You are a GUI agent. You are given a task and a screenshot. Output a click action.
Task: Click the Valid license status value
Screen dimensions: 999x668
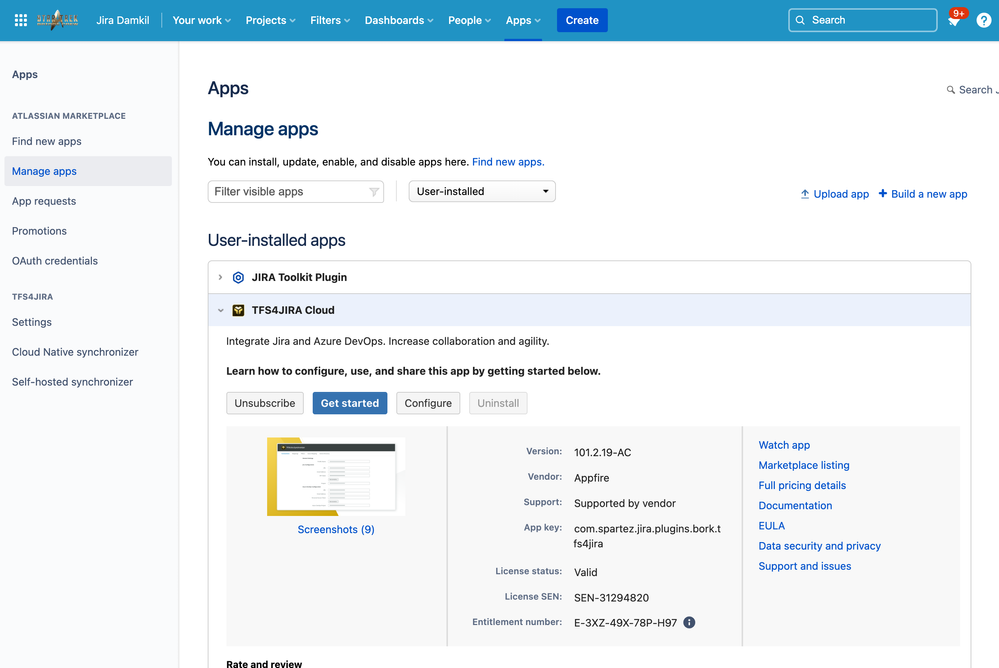pyautogui.click(x=586, y=572)
